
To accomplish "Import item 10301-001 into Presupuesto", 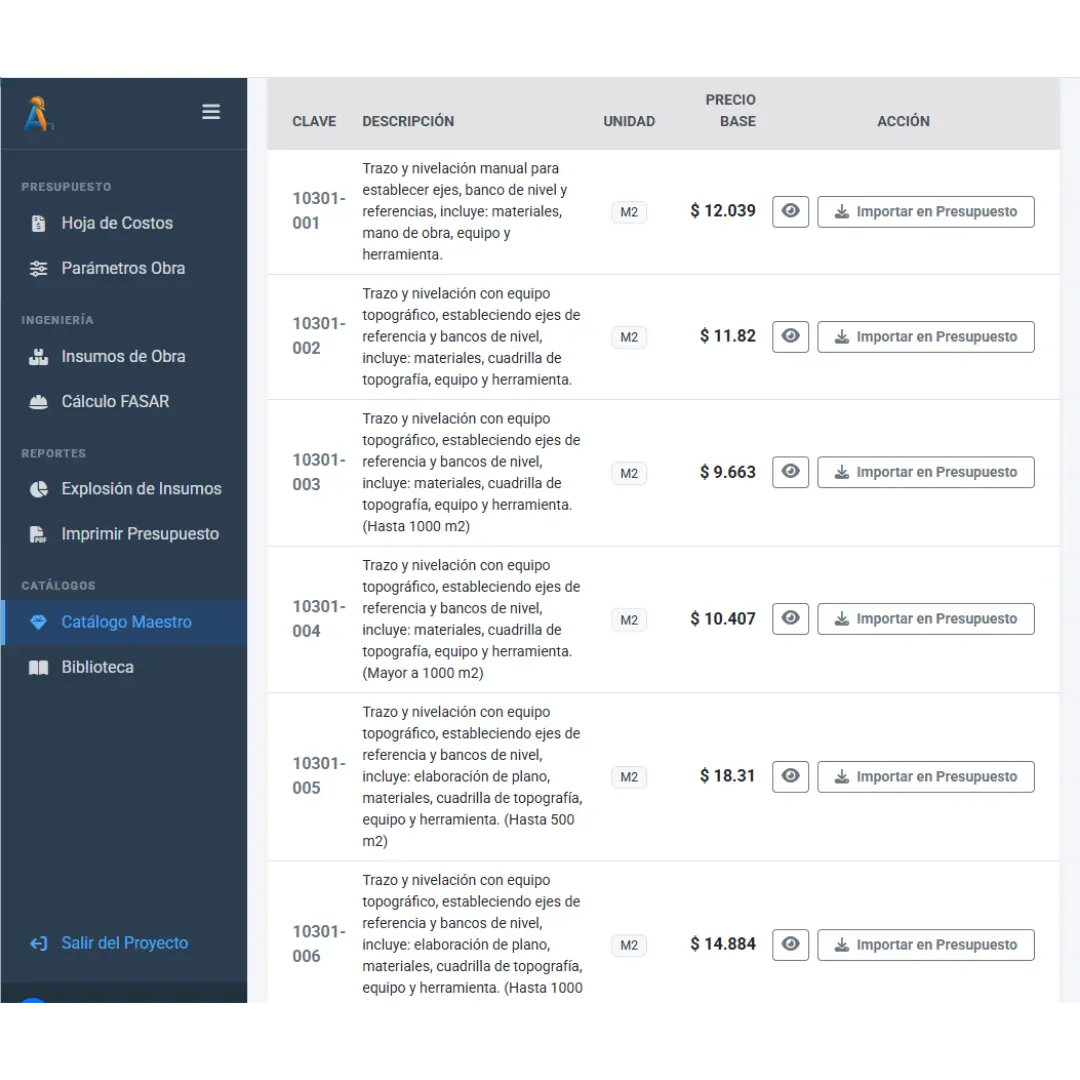I will [926, 211].
